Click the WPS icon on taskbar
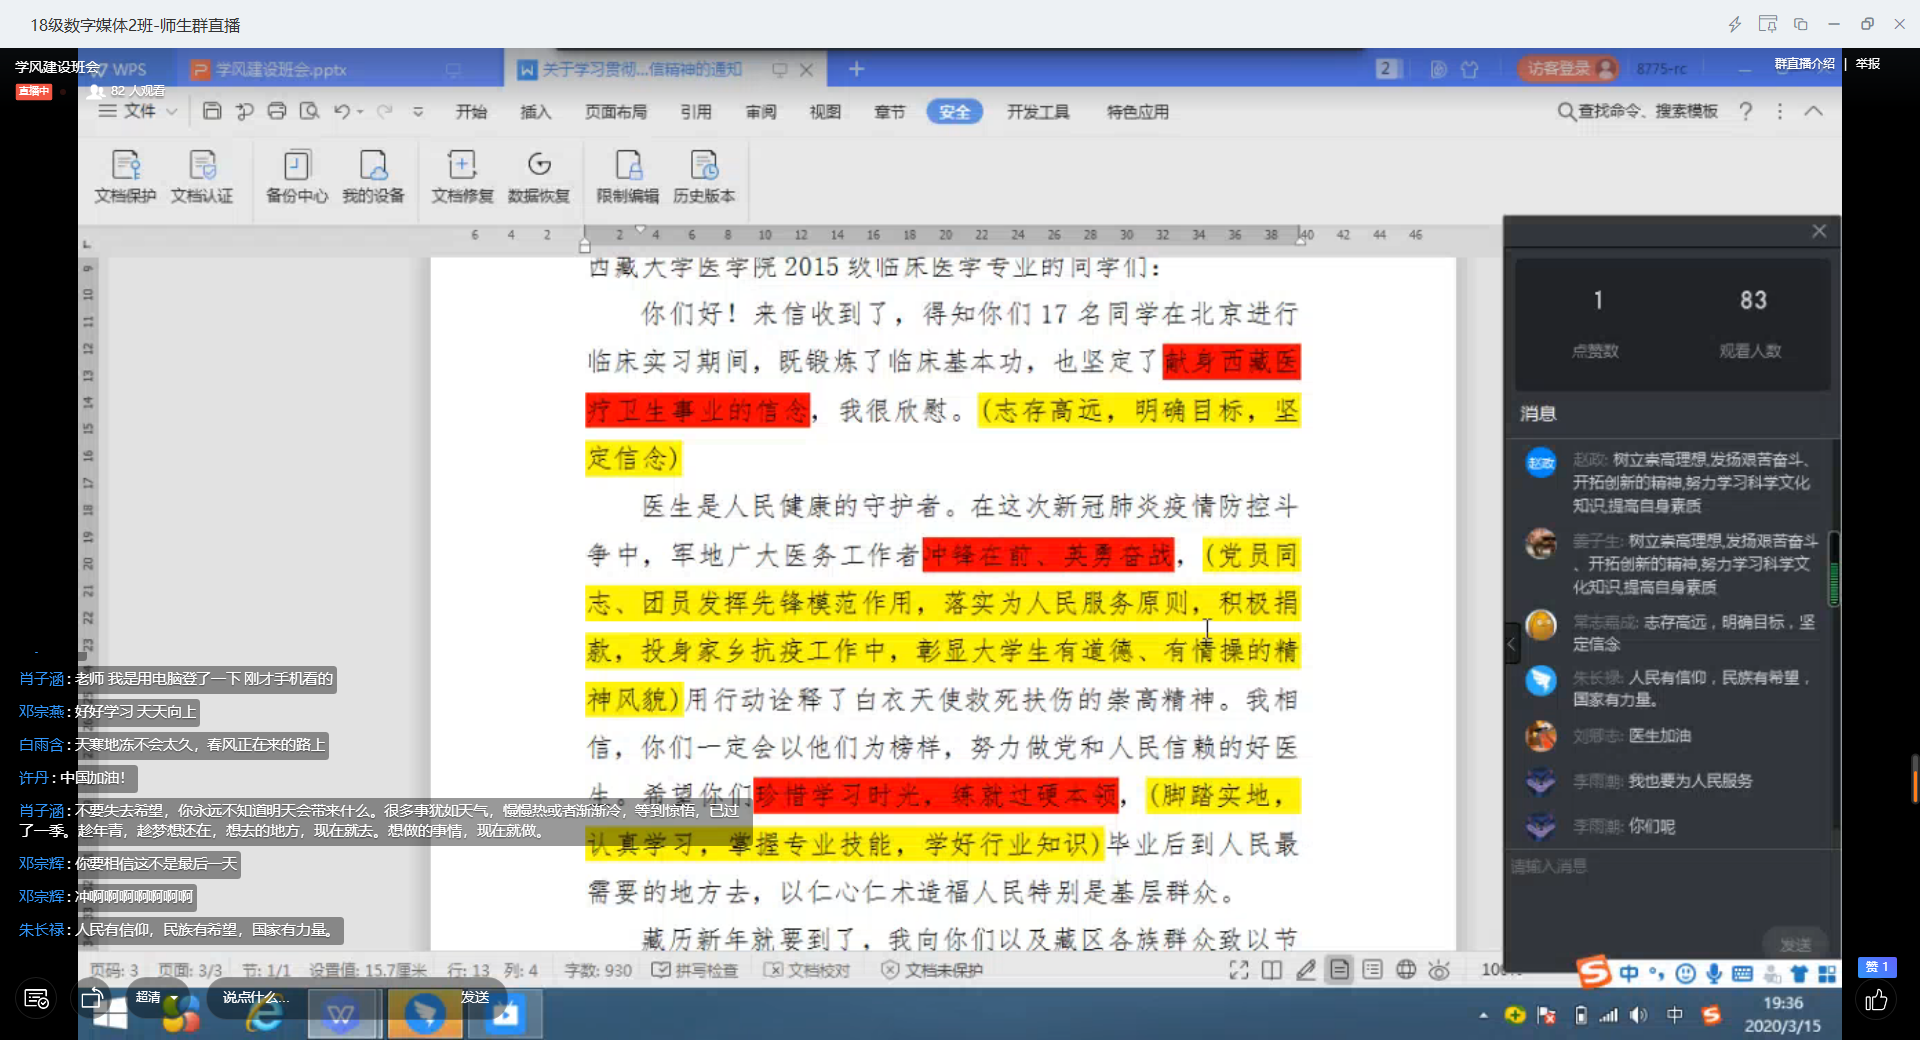 point(342,1015)
